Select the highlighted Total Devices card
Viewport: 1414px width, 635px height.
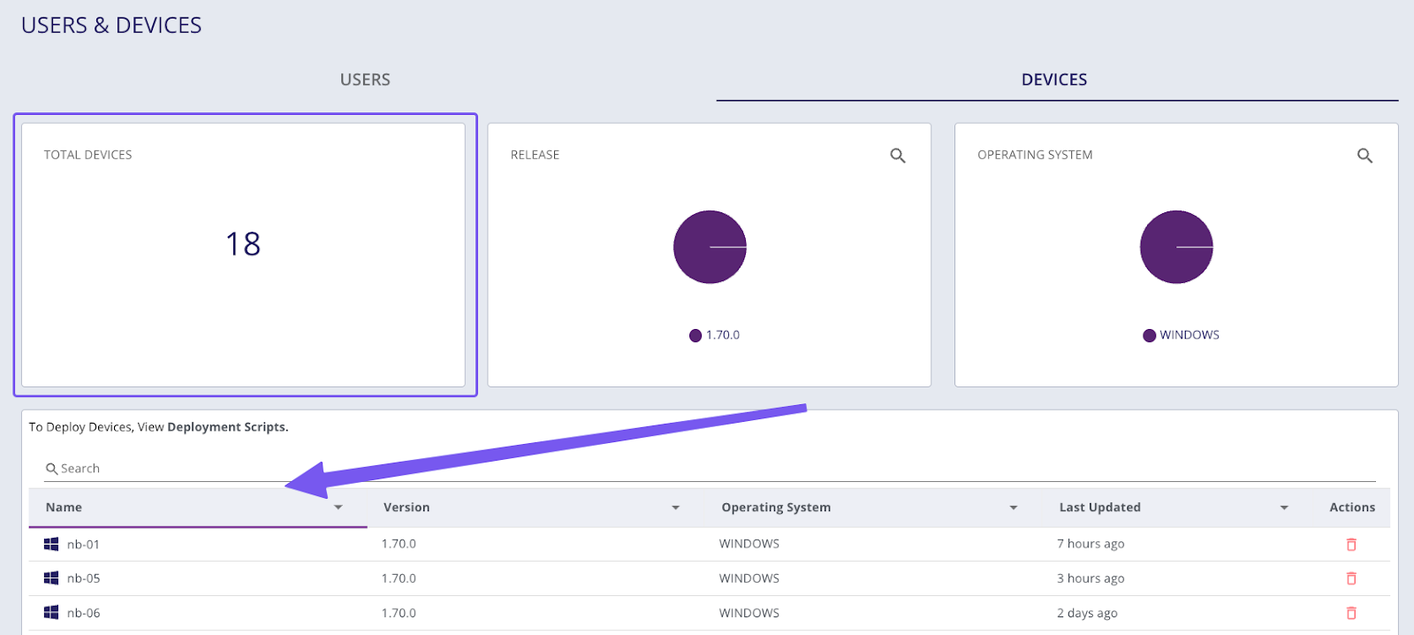[243, 254]
